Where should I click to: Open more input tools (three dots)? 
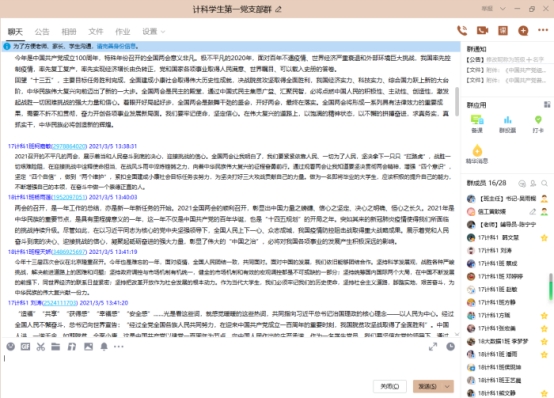[x=119, y=347]
